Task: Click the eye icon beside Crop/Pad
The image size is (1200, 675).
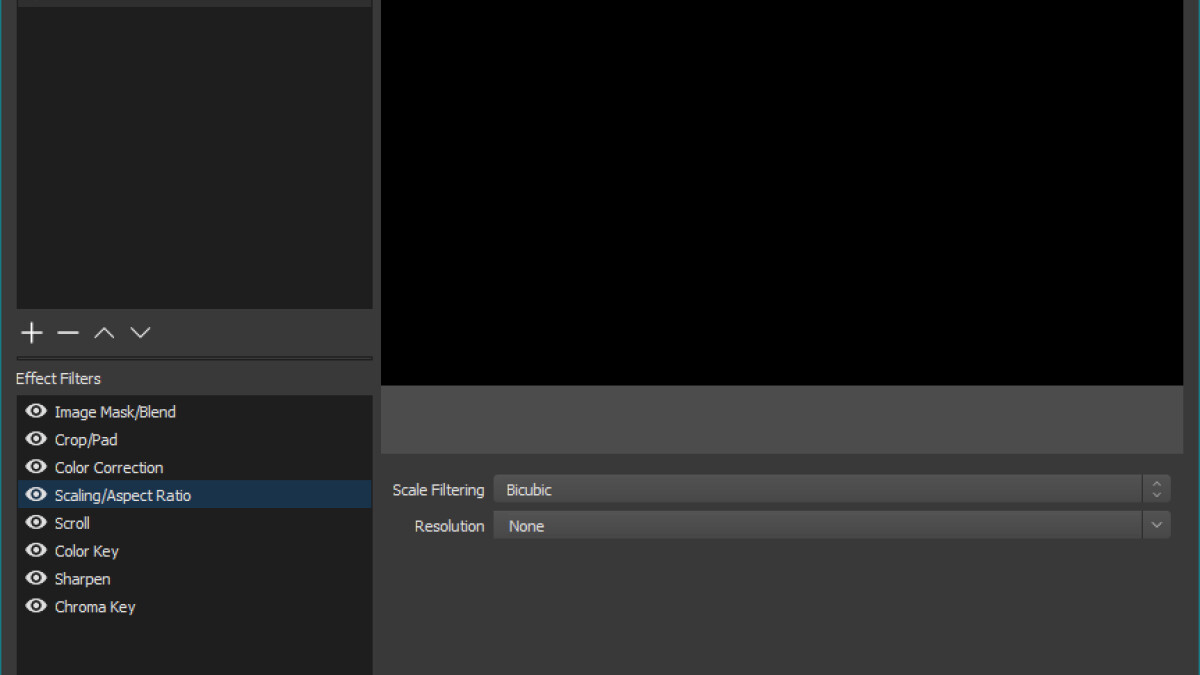Action: coord(35,439)
